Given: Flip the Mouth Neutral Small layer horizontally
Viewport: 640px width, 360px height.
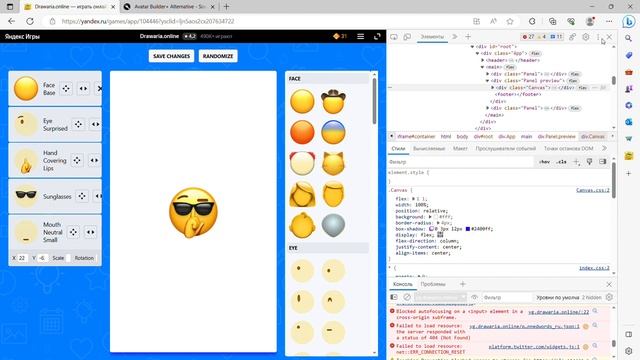Looking at the screenshot, I should pyautogui.click(x=90, y=232).
